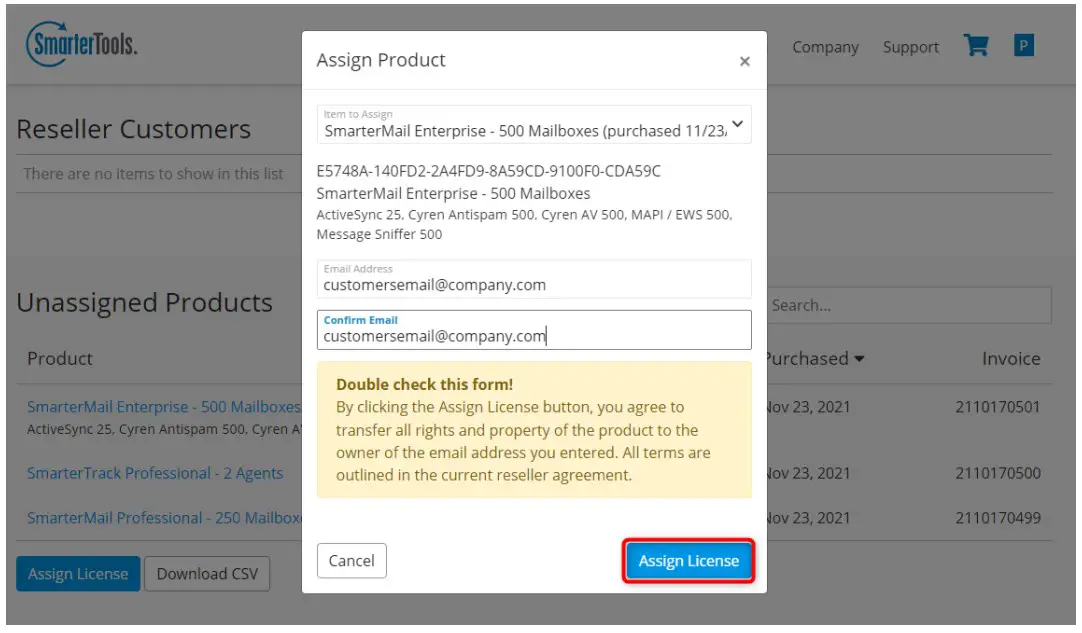1082x633 pixels.
Task: Click the Download CSV button
Action: pyautogui.click(x=207, y=574)
